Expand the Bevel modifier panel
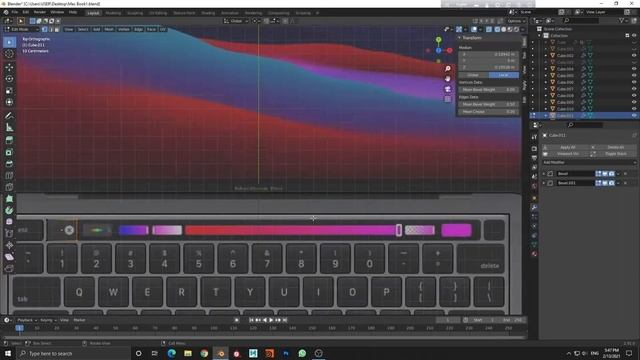640x360 pixels. 544,174
